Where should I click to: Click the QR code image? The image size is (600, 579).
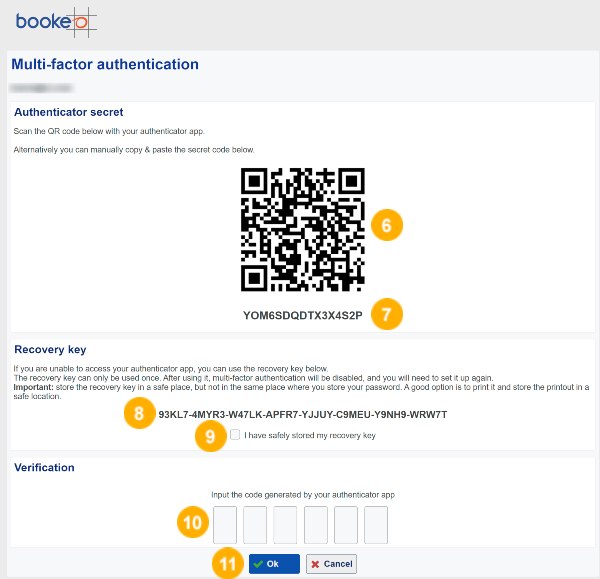click(x=303, y=230)
